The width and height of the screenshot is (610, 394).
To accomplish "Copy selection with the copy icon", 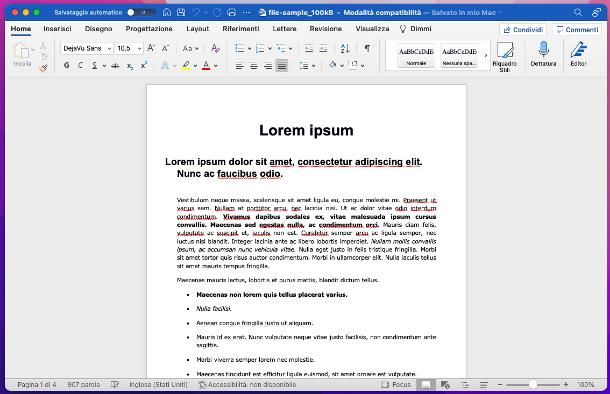I will (44, 57).
